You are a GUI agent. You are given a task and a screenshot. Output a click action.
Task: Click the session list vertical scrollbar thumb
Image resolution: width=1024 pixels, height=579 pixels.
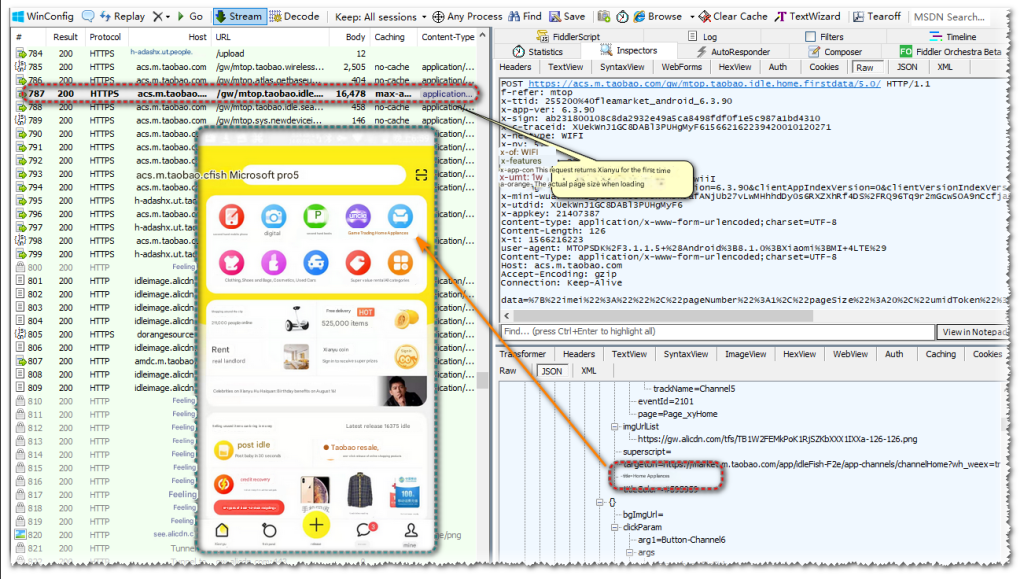click(x=483, y=380)
